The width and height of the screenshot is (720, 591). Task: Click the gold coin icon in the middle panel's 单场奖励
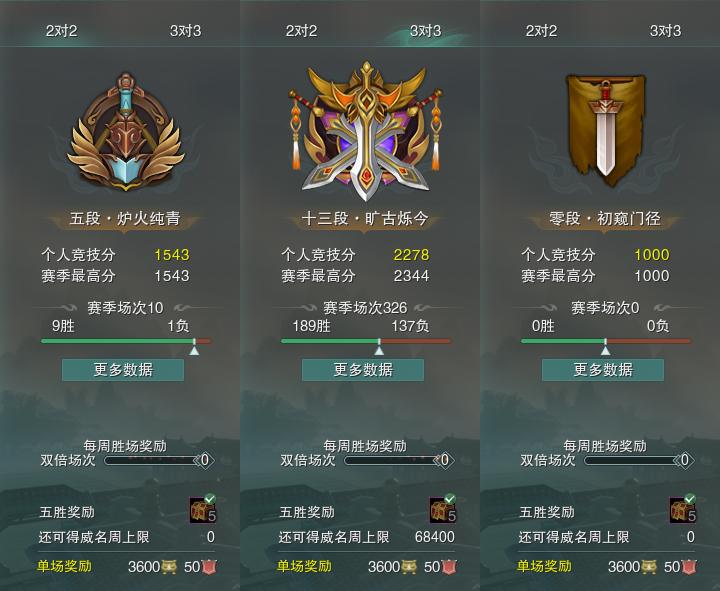tap(409, 567)
